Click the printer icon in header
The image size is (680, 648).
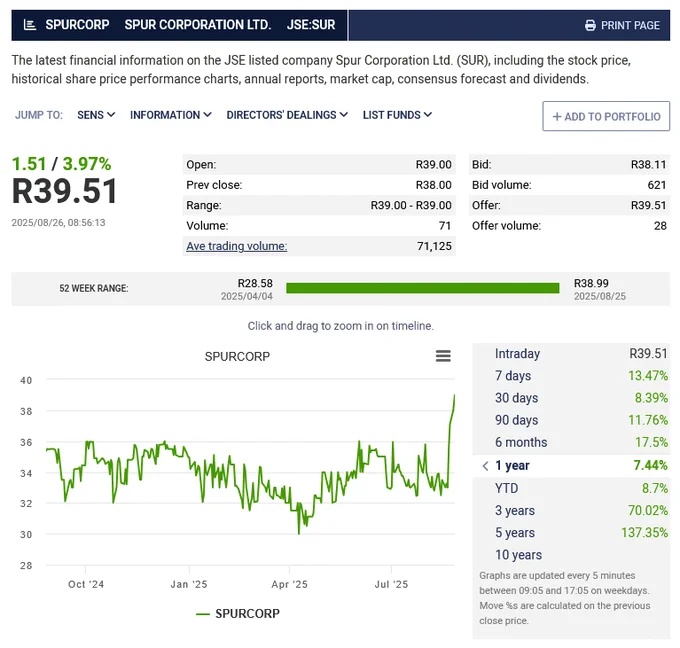[590, 26]
